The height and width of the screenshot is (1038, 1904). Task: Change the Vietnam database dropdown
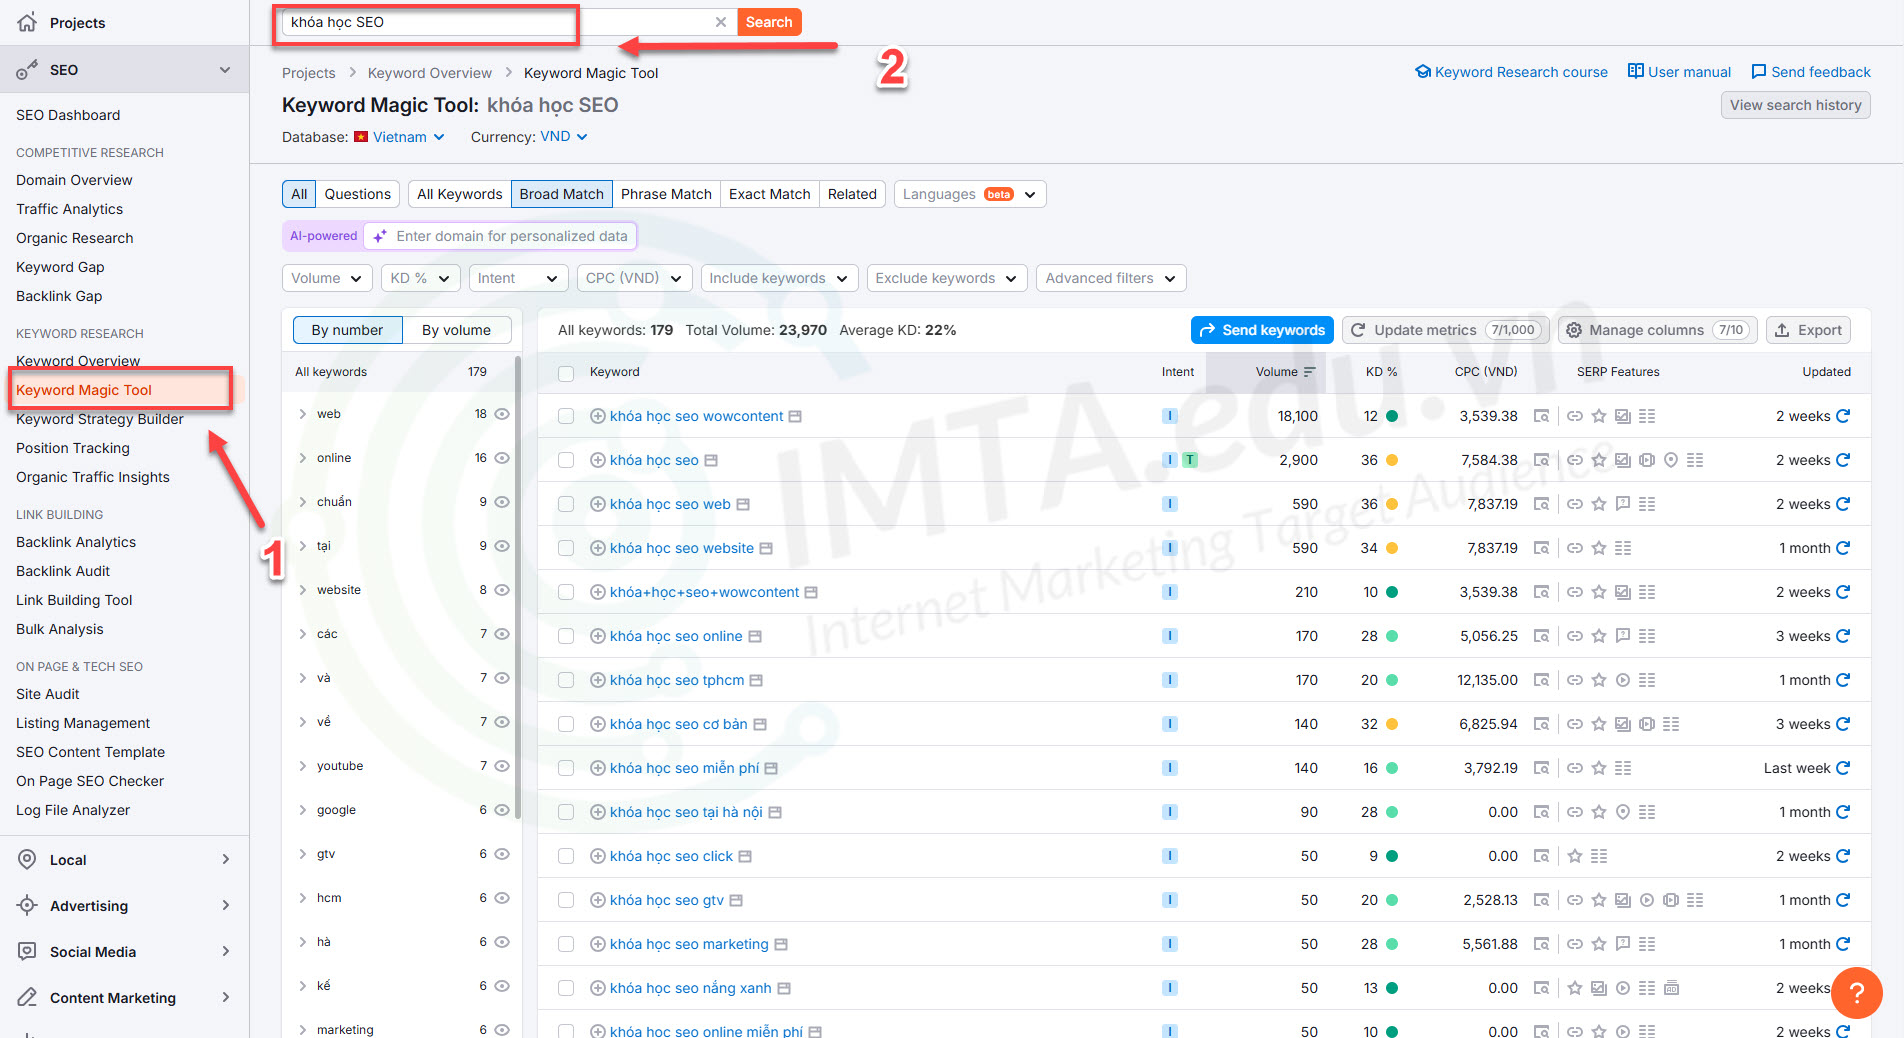[x=399, y=137]
